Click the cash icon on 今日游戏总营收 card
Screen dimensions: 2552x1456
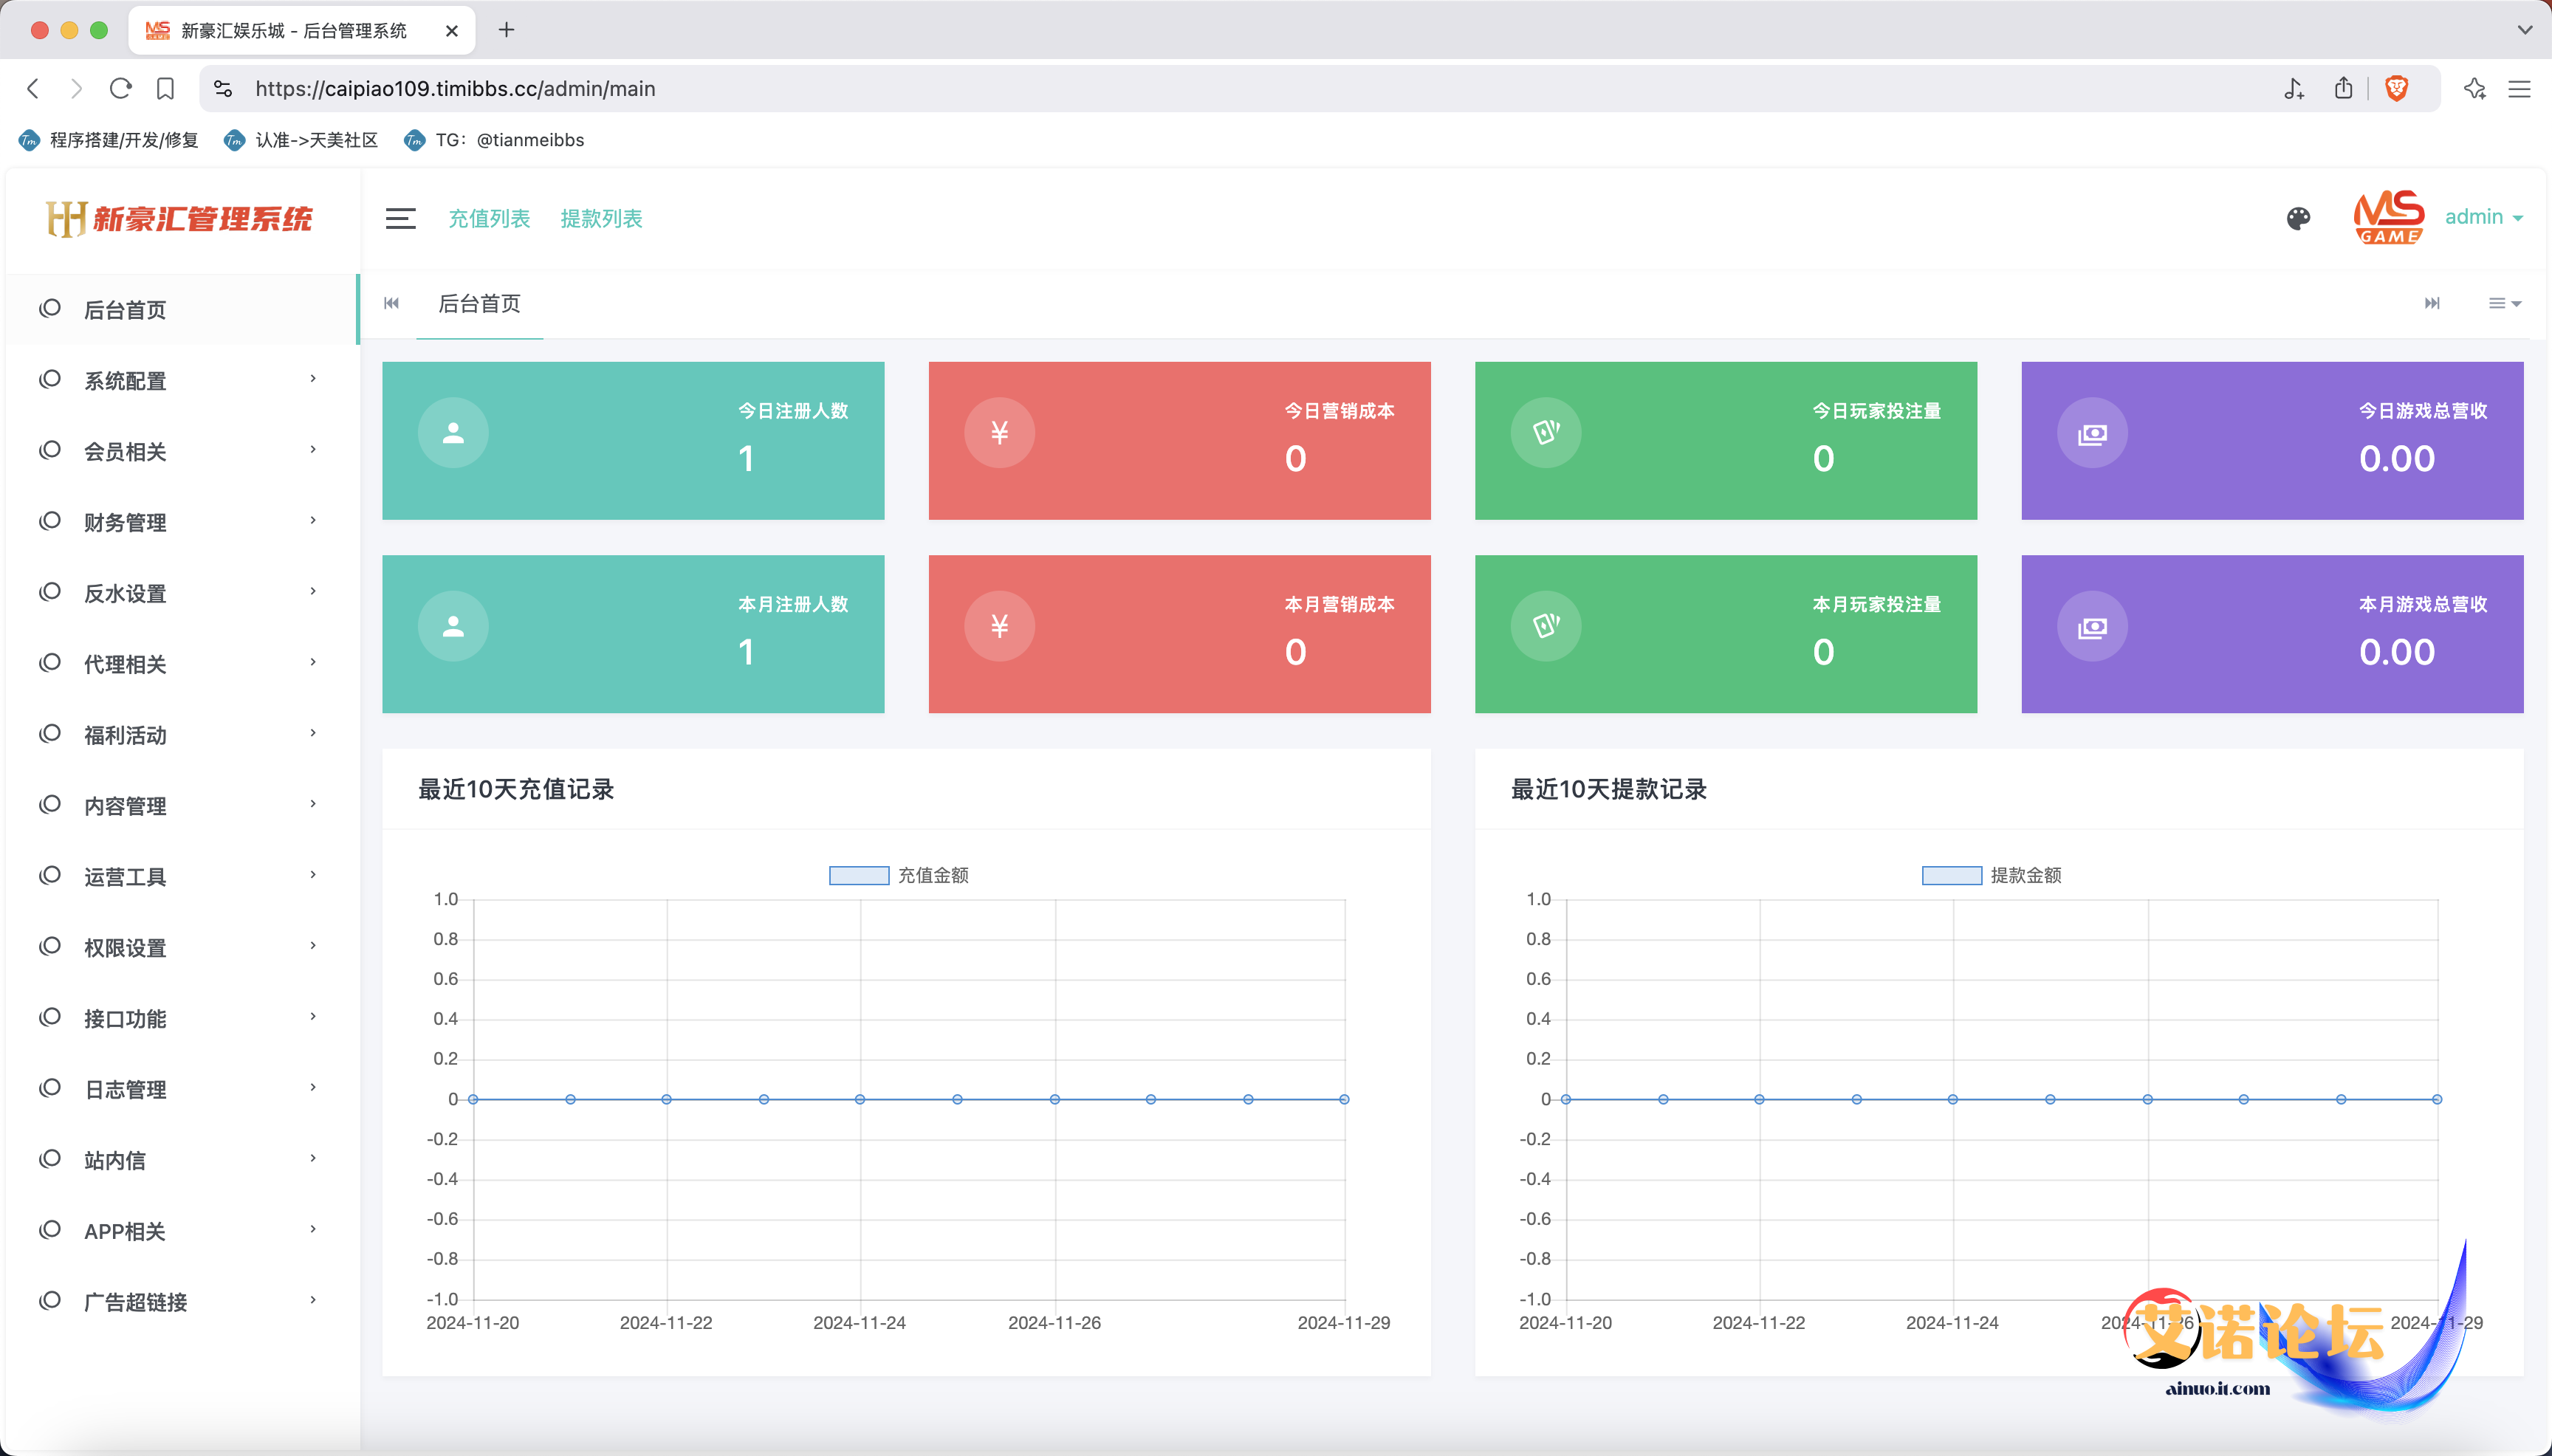coord(2092,433)
